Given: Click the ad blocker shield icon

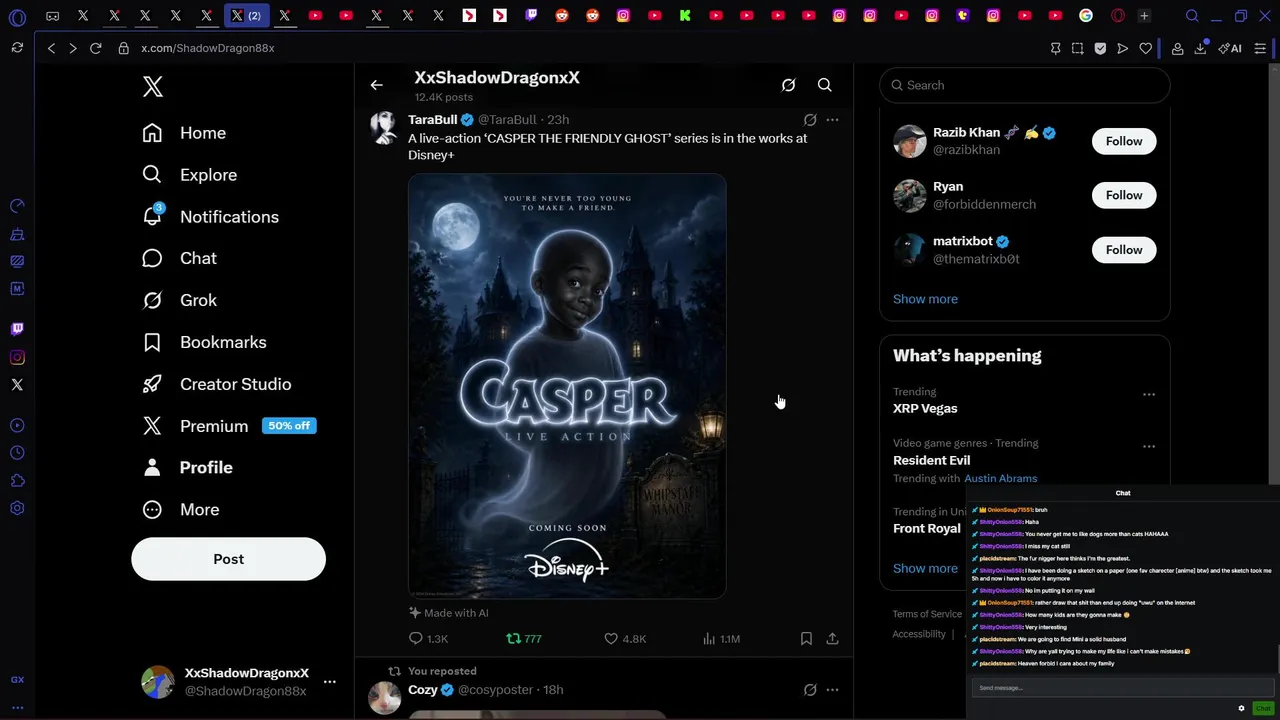Looking at the screenshot, I should coord(1100,48).
